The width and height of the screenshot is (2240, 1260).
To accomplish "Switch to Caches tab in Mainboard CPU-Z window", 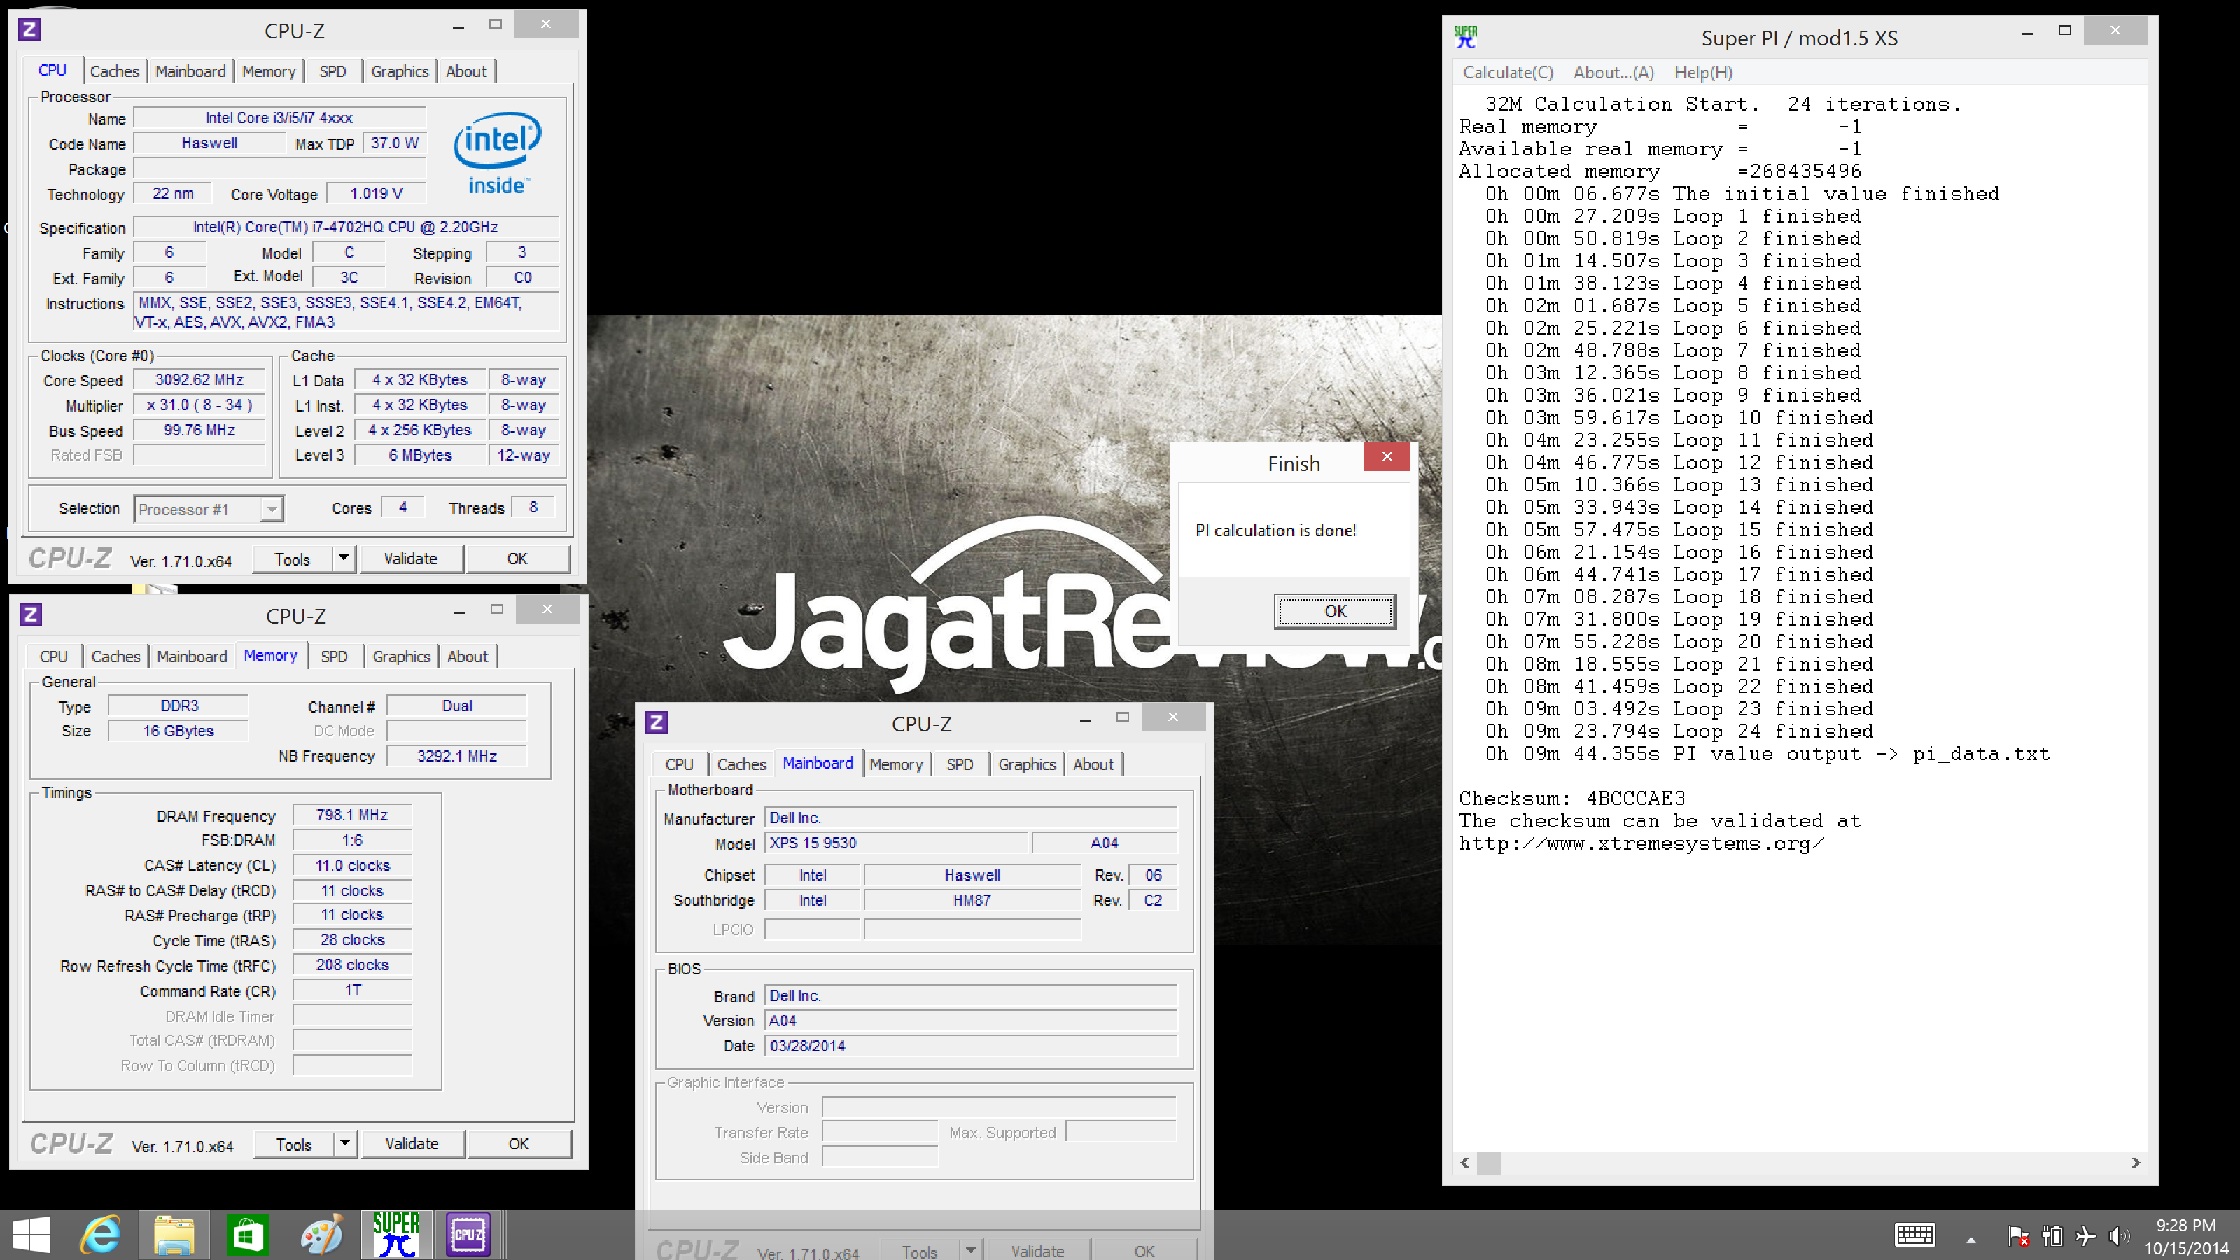I will tap(741, 764).
